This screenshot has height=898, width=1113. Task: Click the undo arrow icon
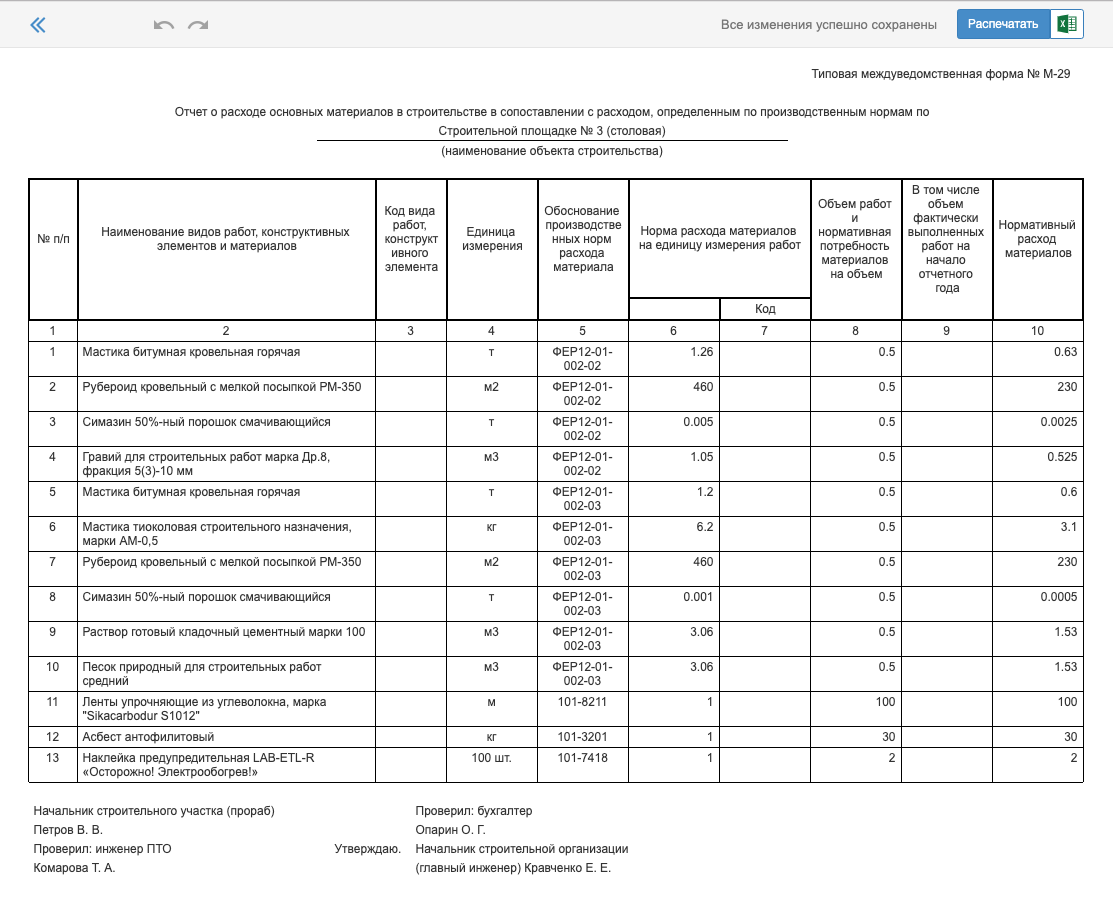coord(163,26)
